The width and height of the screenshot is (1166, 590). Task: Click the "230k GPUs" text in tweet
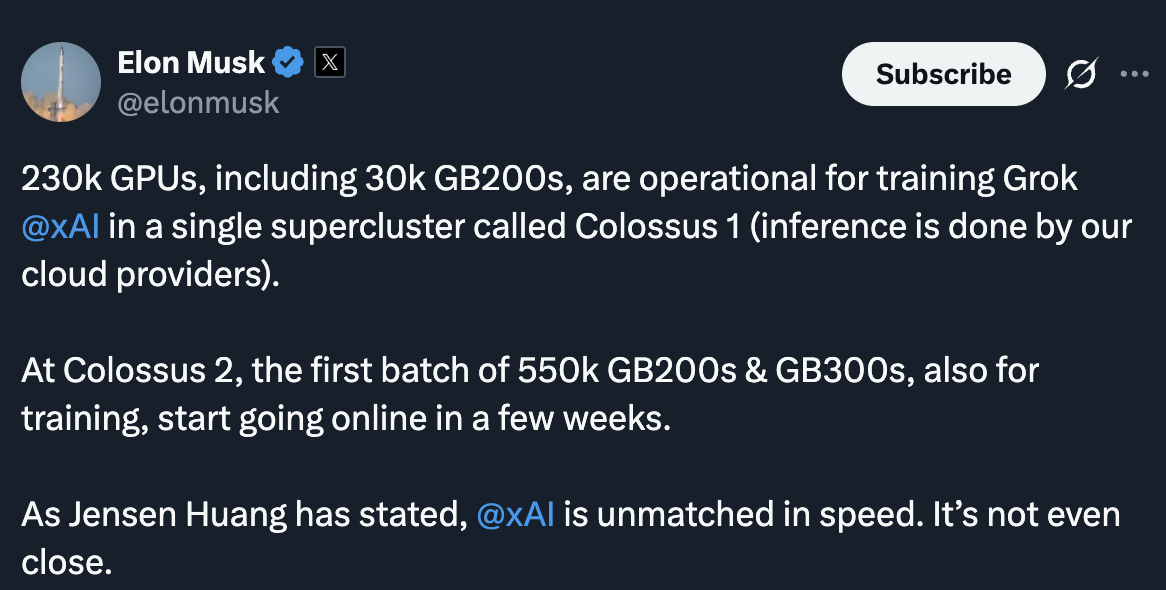[x=112, y=180]
